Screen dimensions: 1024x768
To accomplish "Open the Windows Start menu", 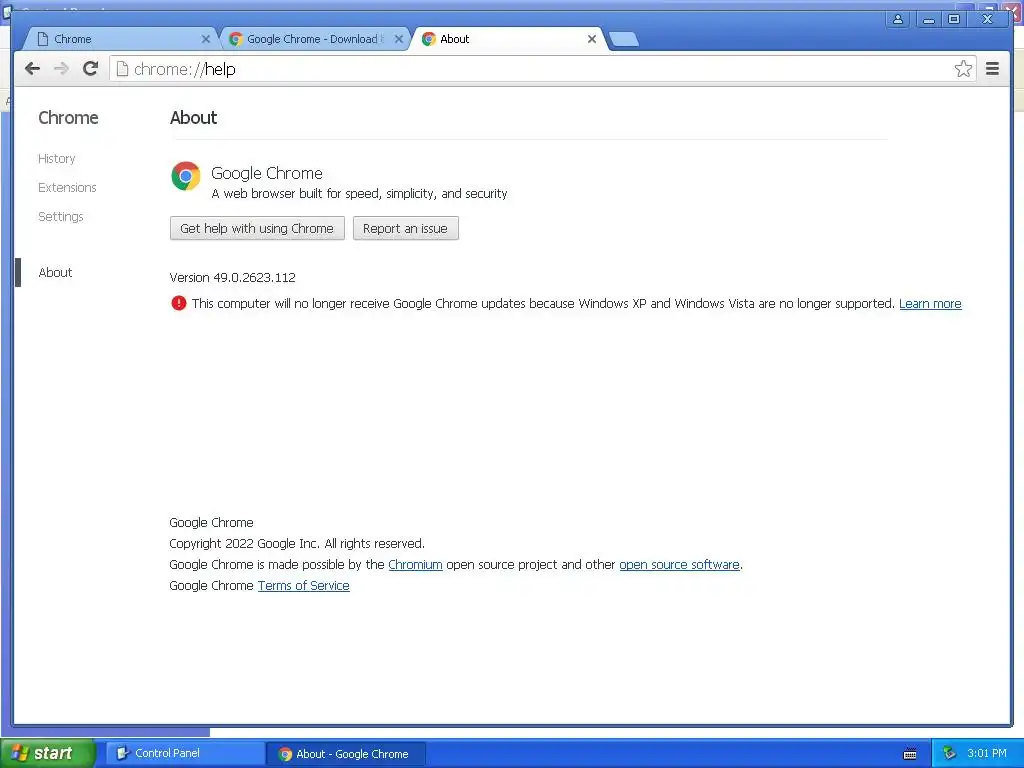I will coord(47,753).
